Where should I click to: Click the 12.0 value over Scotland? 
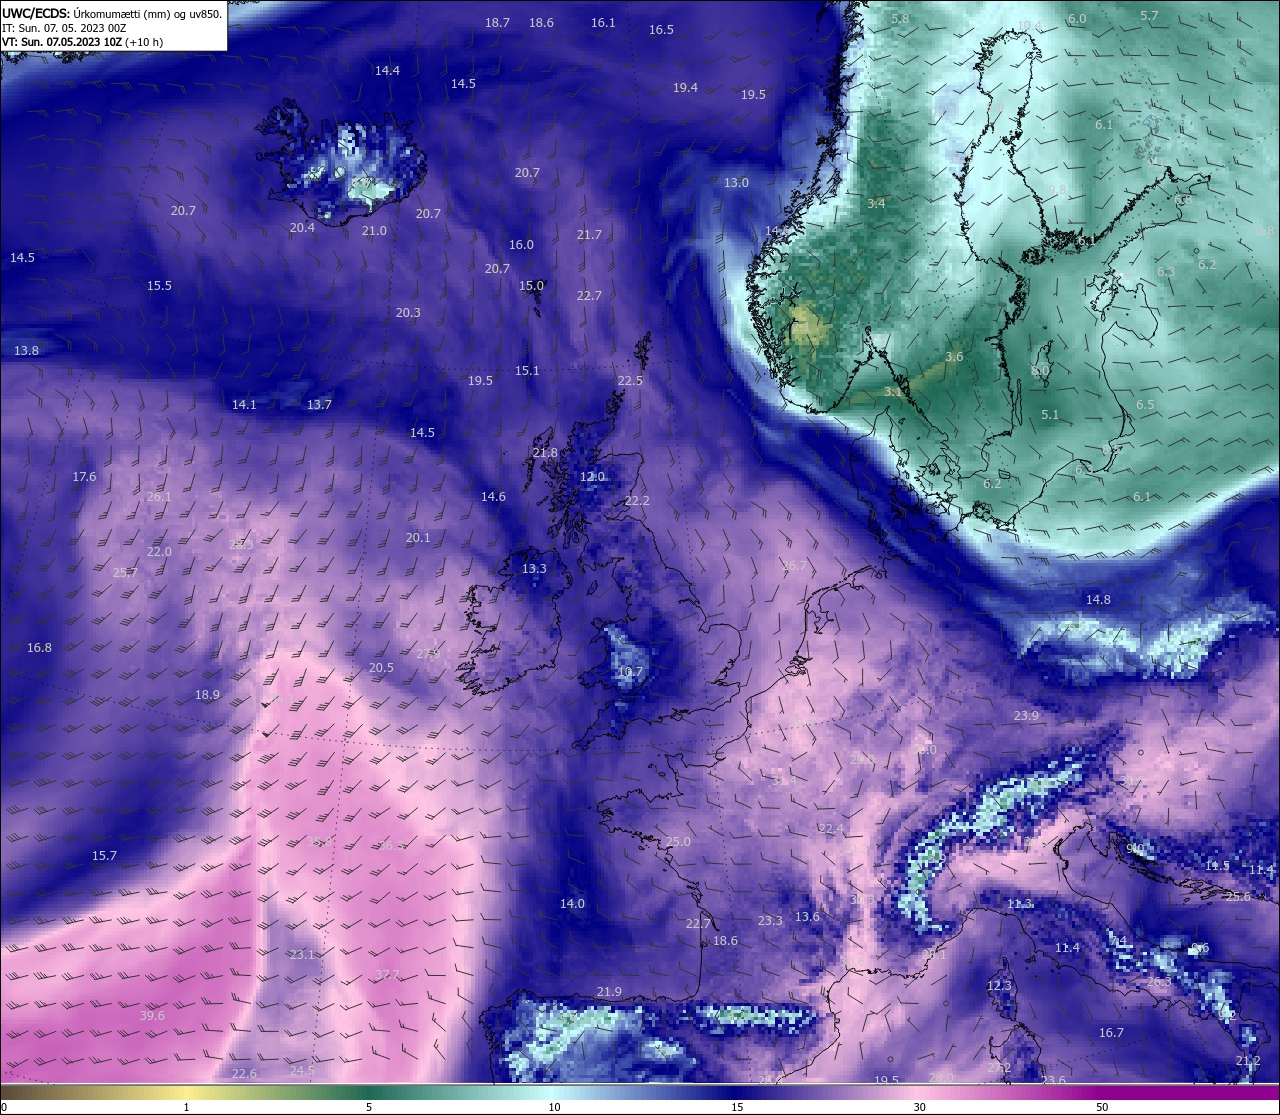(x=592, y=477)
